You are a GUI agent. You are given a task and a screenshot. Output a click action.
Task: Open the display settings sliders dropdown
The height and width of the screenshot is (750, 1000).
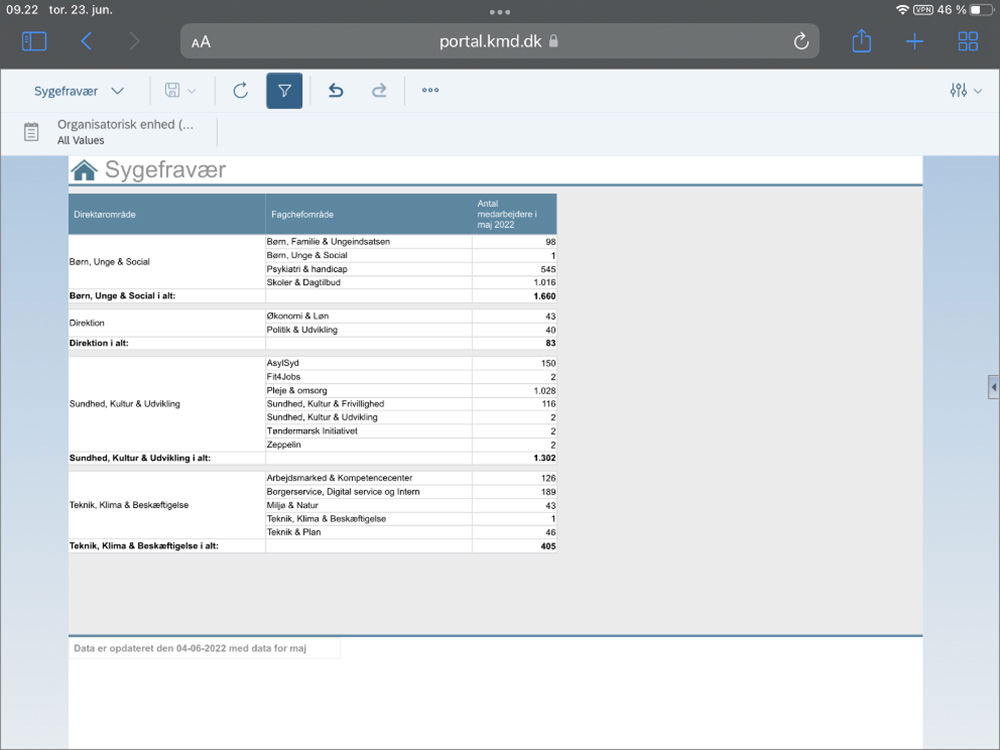(x=965, y=91)
